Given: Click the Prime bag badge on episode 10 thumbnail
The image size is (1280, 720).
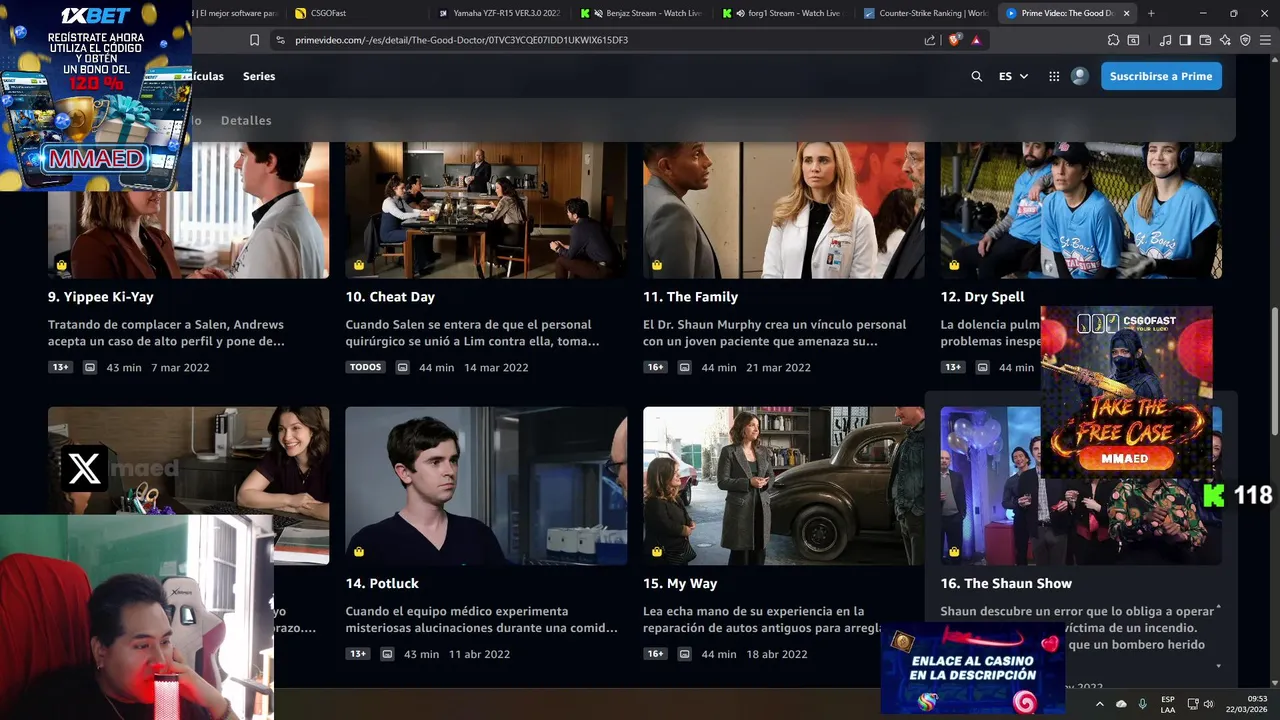Looking at the screenshot, I should (x=359, y=265).
